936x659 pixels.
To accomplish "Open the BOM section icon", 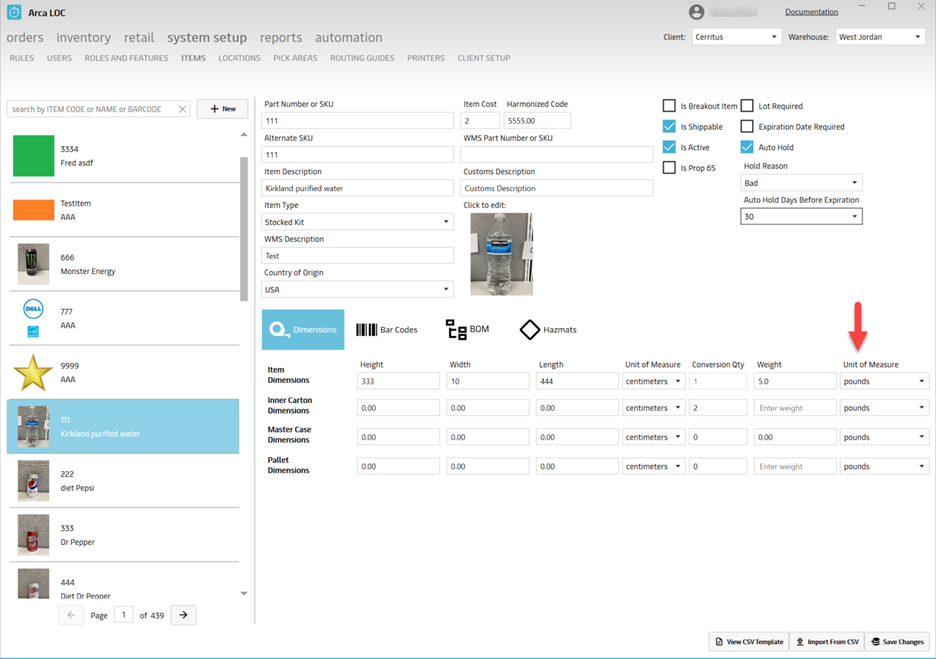I will click(456, 330).
